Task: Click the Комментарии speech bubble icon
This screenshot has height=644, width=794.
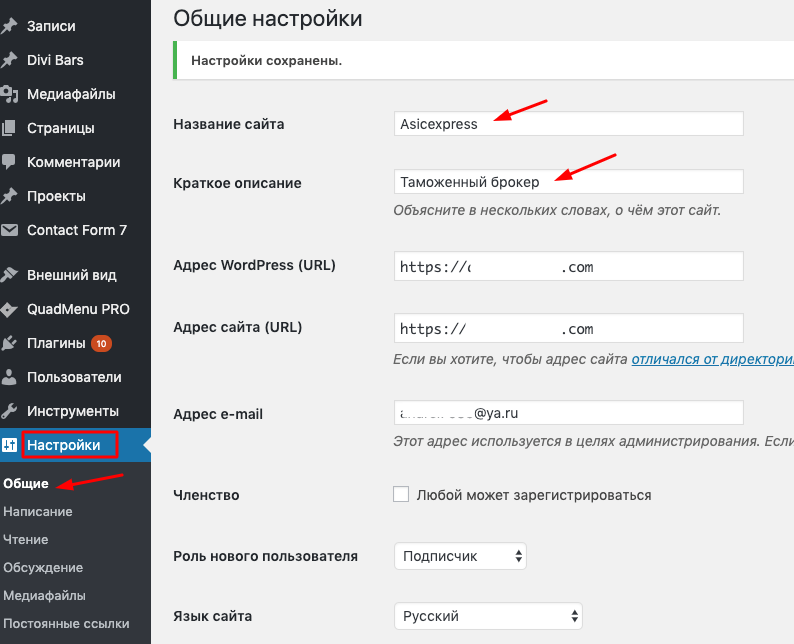Action: (9, 162)
